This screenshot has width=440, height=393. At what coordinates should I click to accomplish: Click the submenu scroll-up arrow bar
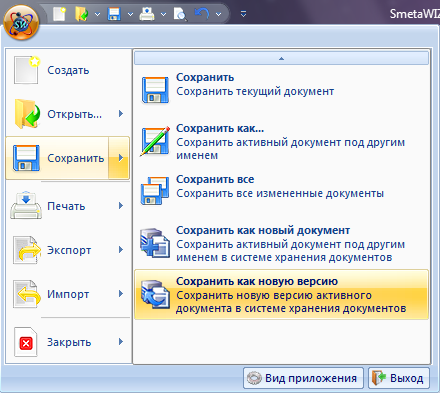click(281, 58)
